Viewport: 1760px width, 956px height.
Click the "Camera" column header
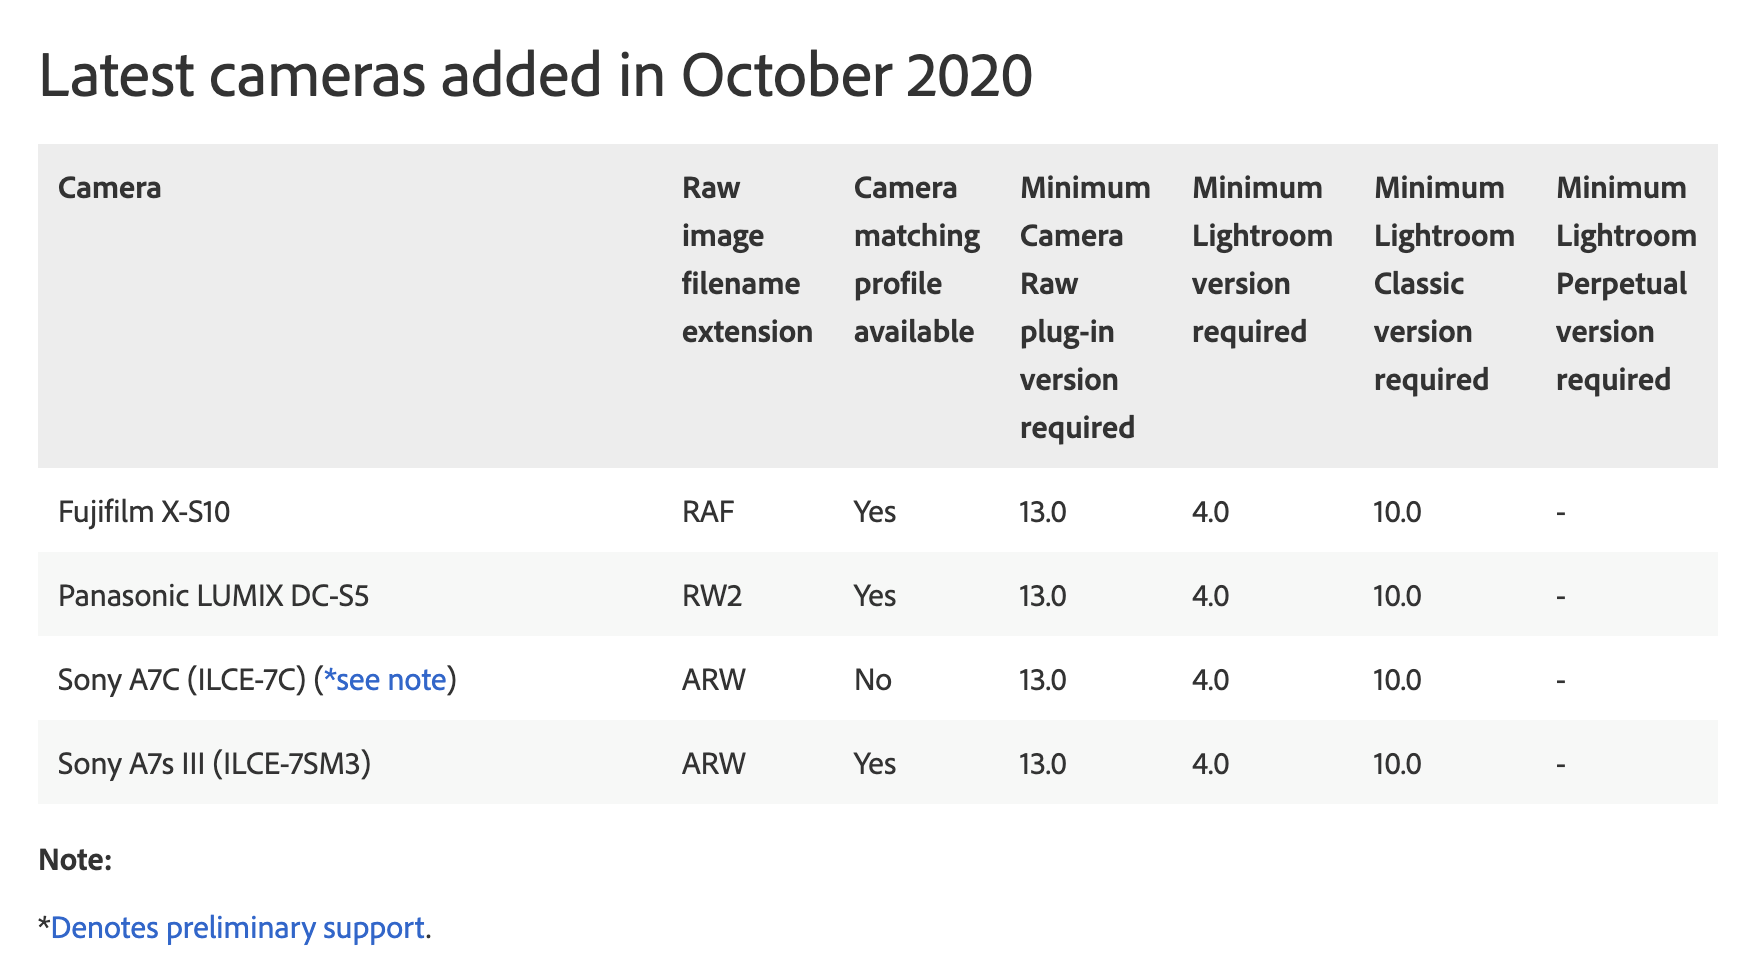[110, 188]
